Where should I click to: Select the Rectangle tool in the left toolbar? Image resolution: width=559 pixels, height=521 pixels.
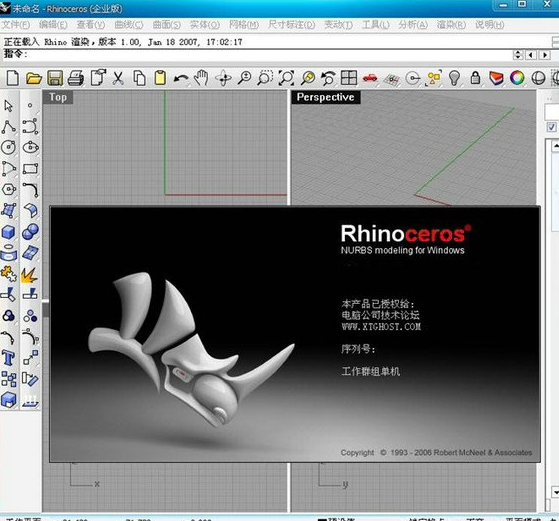pyautogui.click(x=30, y=169)
